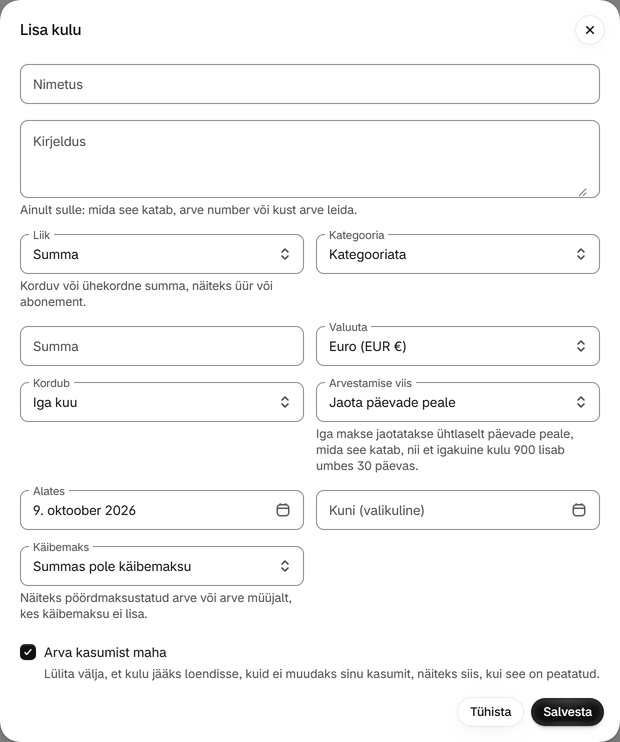Expand the Kategooriata category dropdown
Image resolution: width=620 pixels, height=742 pixels.
pyautogui.click(x=458, y=254)
